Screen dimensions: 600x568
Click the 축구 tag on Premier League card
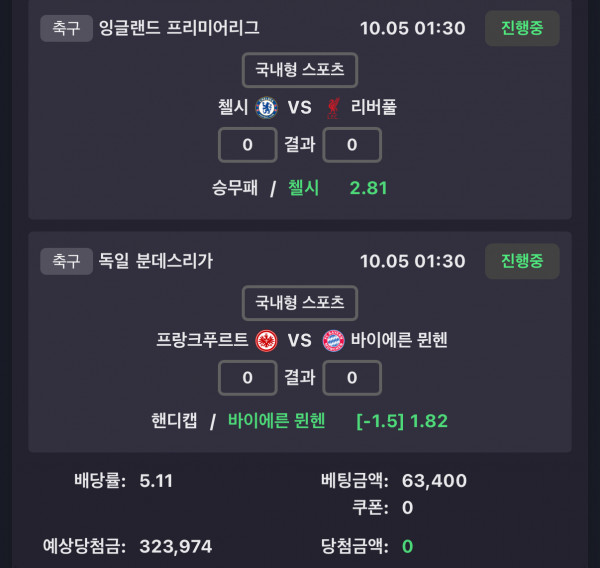[x=66, y=28]
